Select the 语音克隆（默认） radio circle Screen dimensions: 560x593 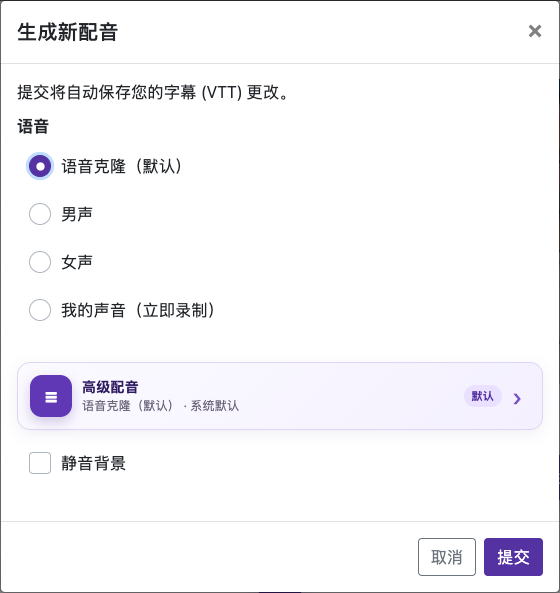pos(40,166)
